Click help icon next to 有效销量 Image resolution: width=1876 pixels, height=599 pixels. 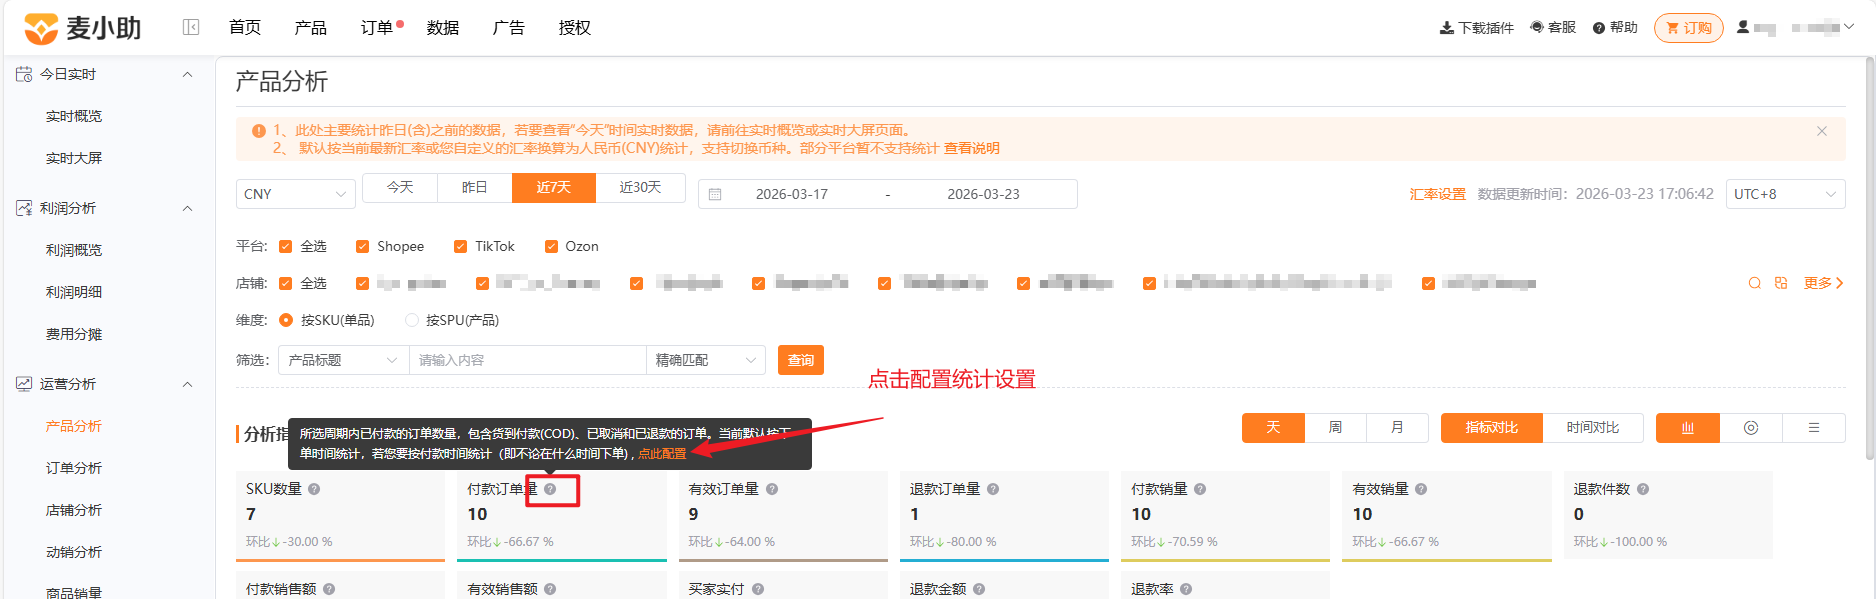pos(1421,489)
